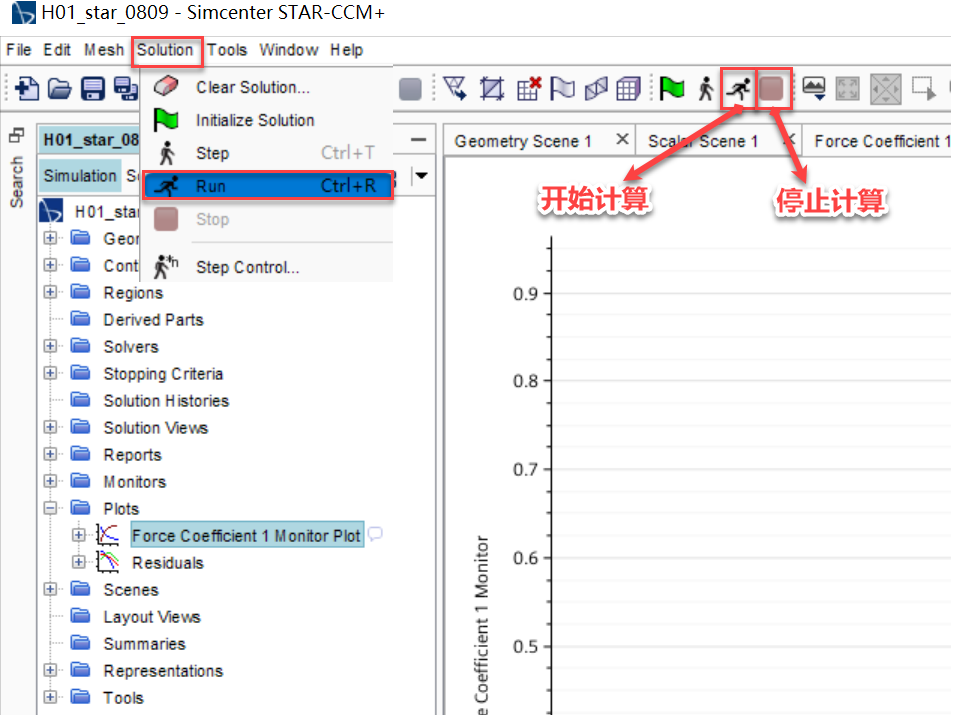Expand the Representations folder node

(x=50, y=670)
